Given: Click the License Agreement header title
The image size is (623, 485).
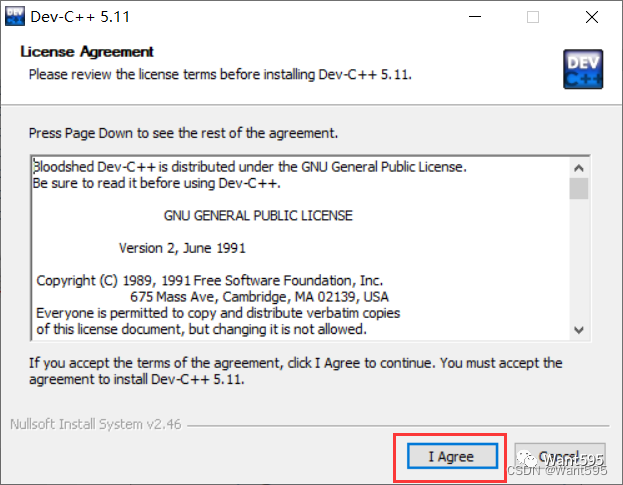Looking at the screenshot, I should point(87,52).
